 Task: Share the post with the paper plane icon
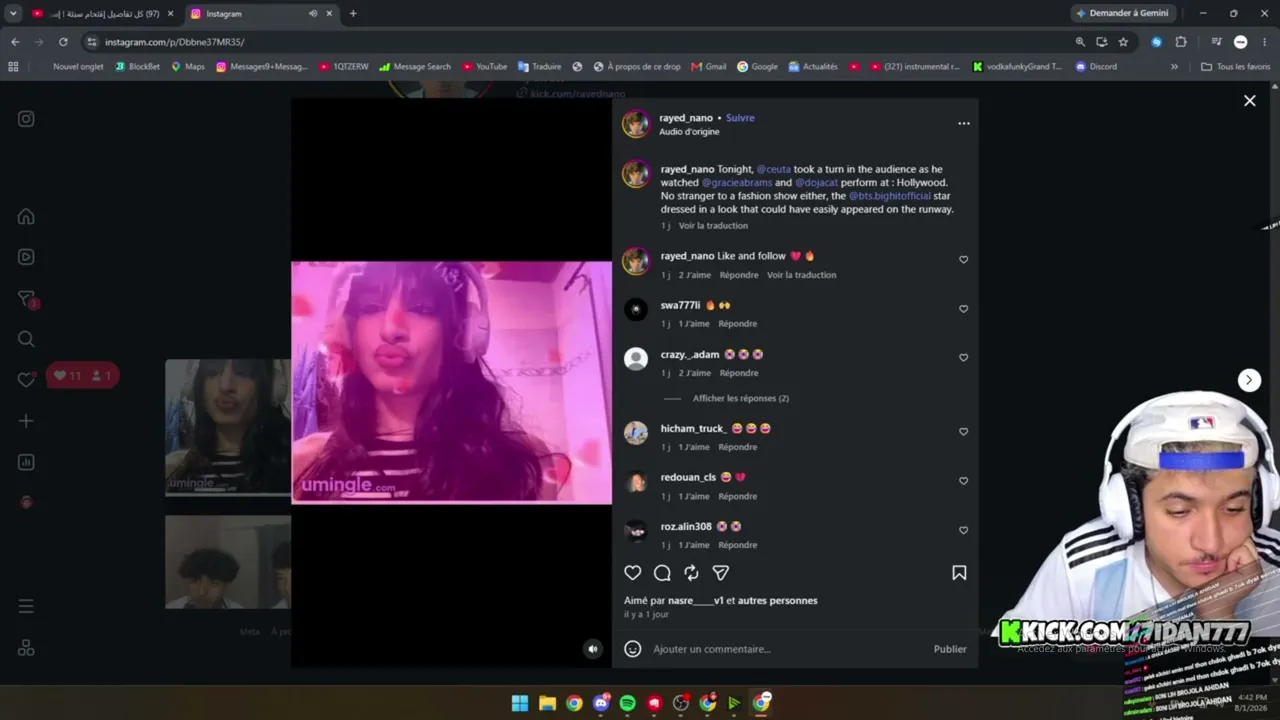[721, 573]
